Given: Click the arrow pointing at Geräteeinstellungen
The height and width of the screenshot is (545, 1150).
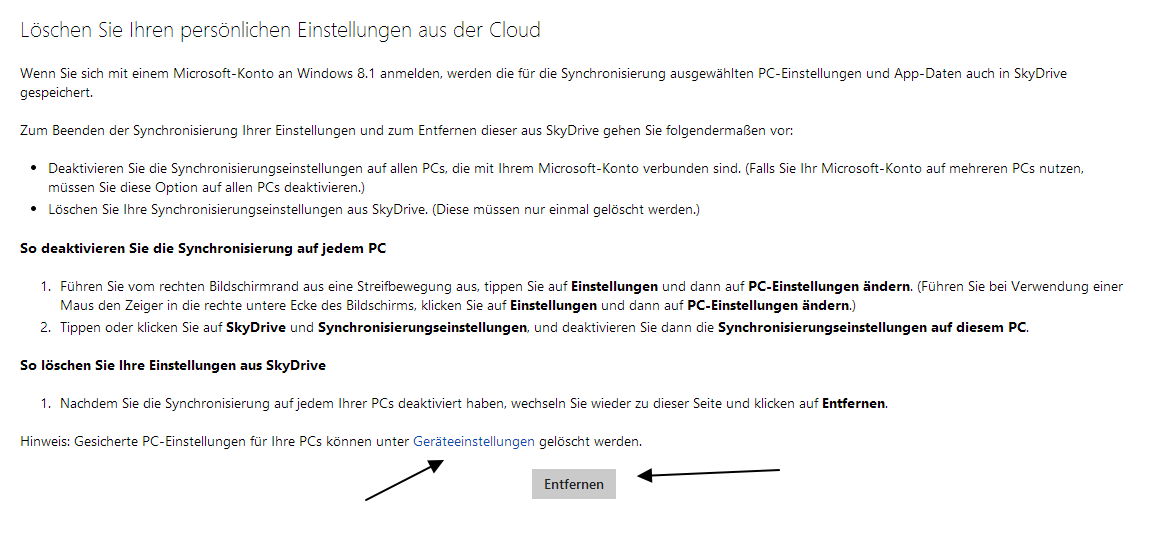Looking at the screenshot, I should 405,480.
